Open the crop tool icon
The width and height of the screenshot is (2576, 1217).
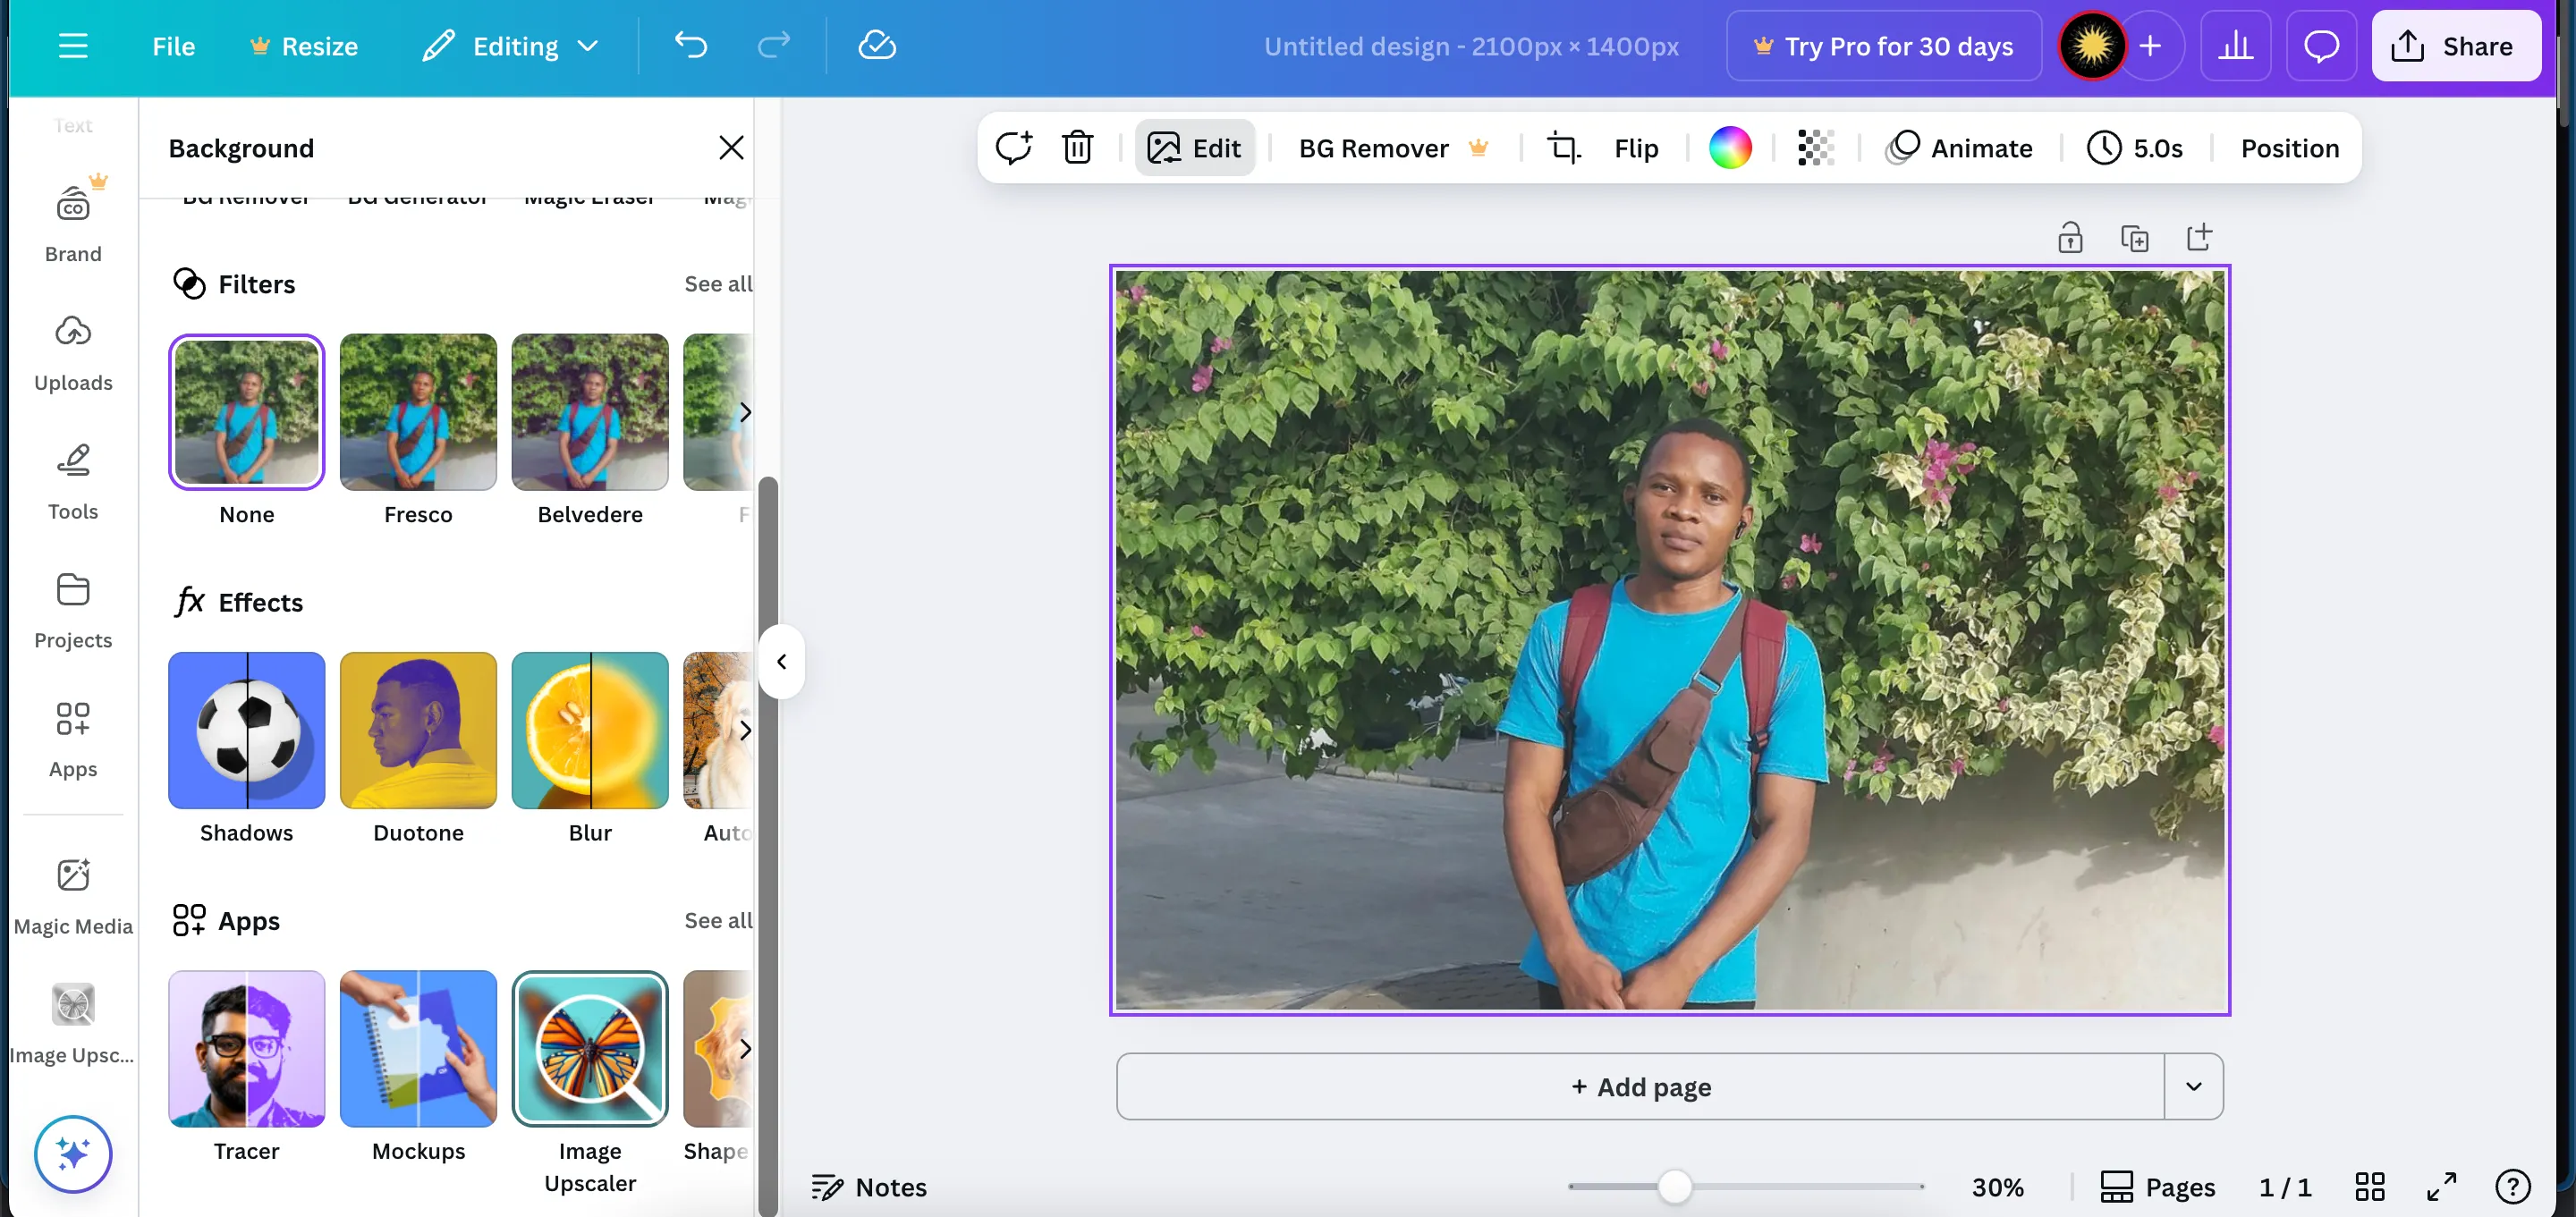pos(1564,148)
